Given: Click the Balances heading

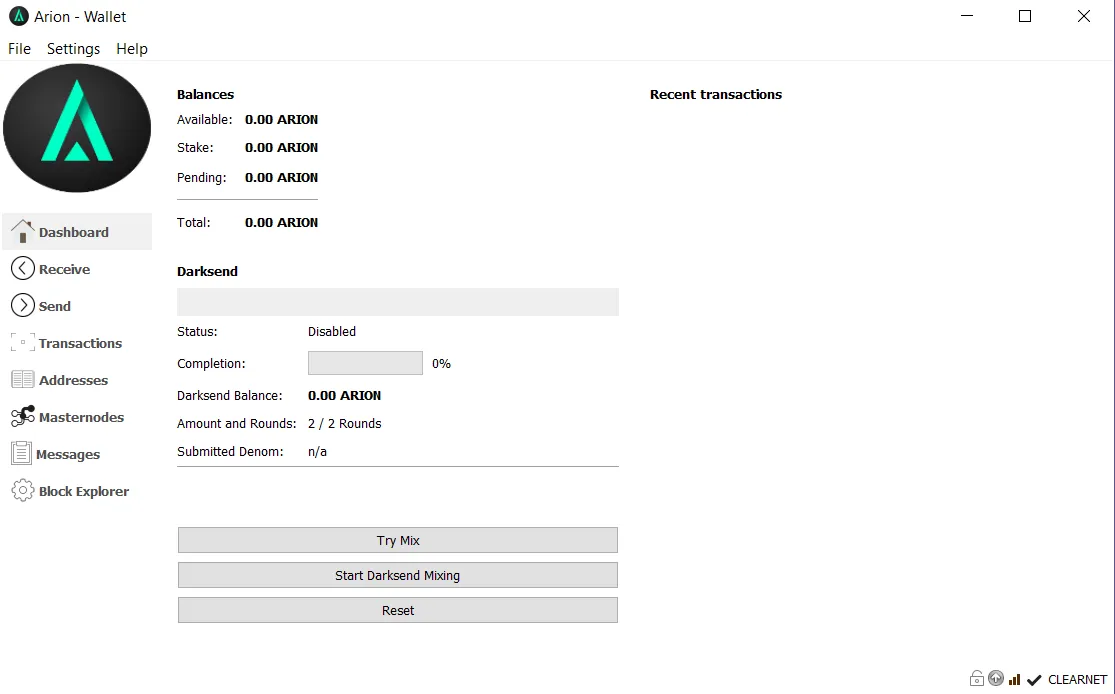Looking at the screenshot, I should (206, 95).
